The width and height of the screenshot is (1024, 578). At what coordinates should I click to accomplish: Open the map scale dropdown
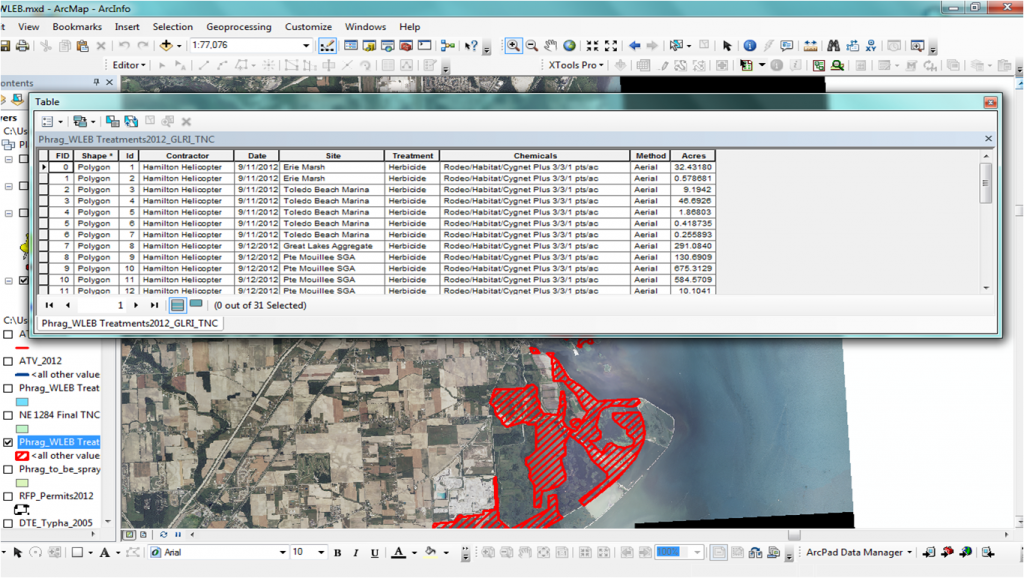[306, 45]
